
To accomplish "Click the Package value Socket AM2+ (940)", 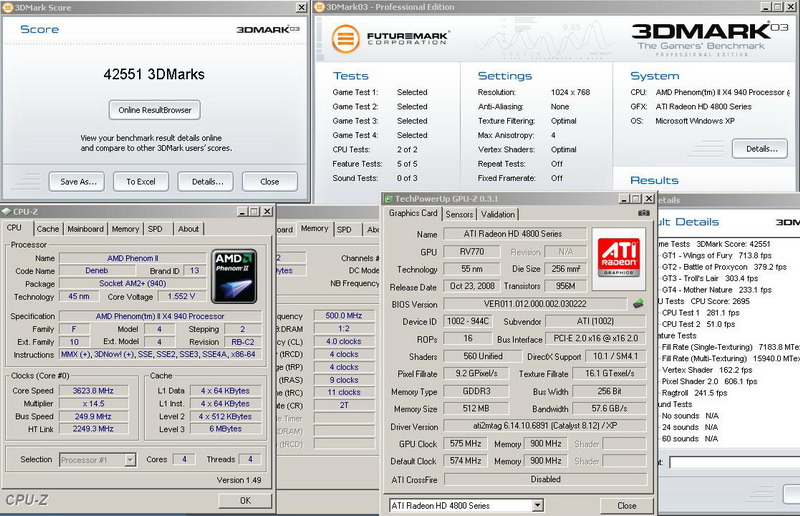I will (x=133, y=284).
